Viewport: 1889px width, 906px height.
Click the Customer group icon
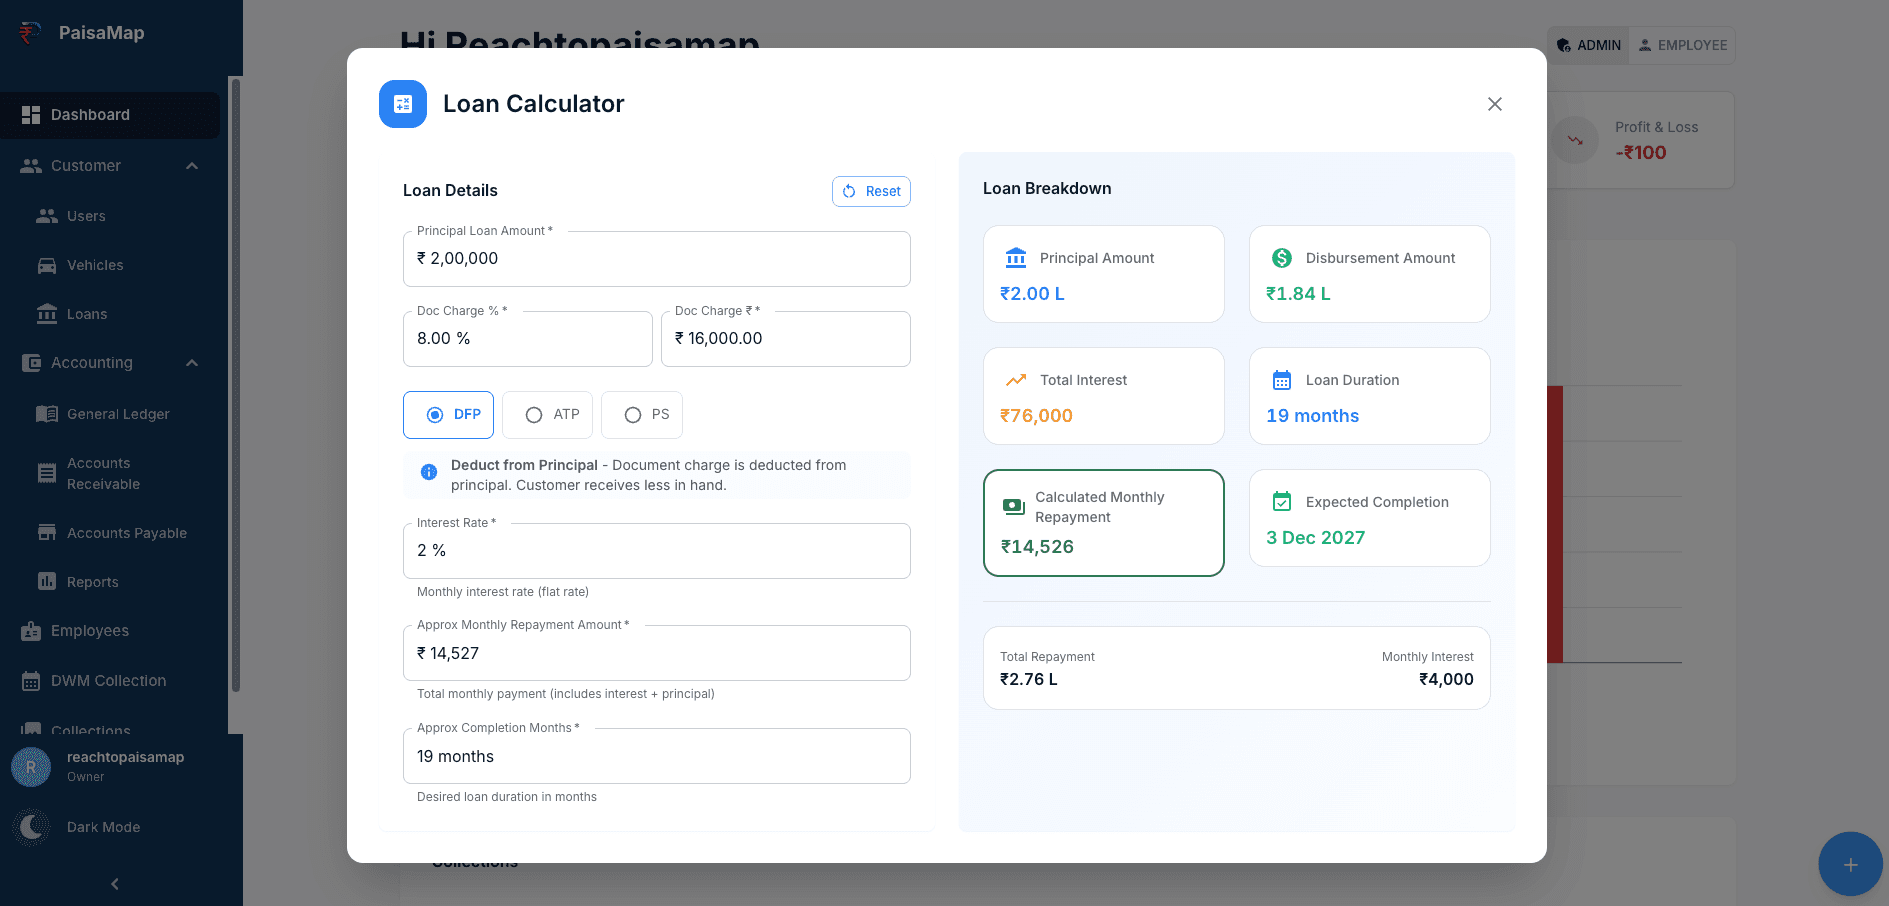coord(31,166)
